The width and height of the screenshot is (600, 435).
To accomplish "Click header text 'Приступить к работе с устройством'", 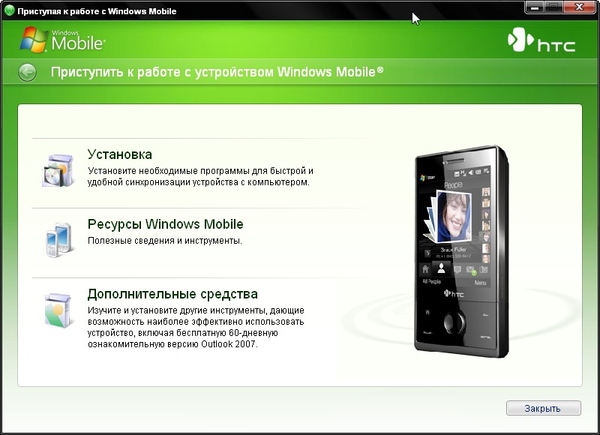I will click(x=162, y=72).
